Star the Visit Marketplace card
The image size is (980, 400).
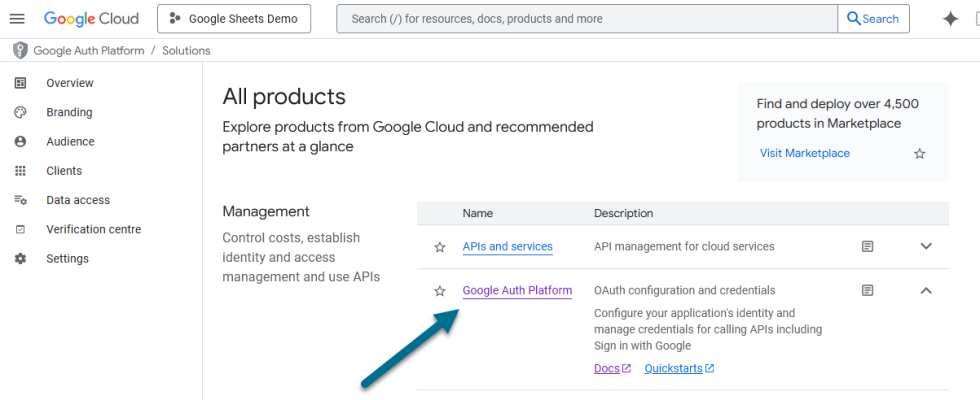pyautogui.click(x=920, y=154)
